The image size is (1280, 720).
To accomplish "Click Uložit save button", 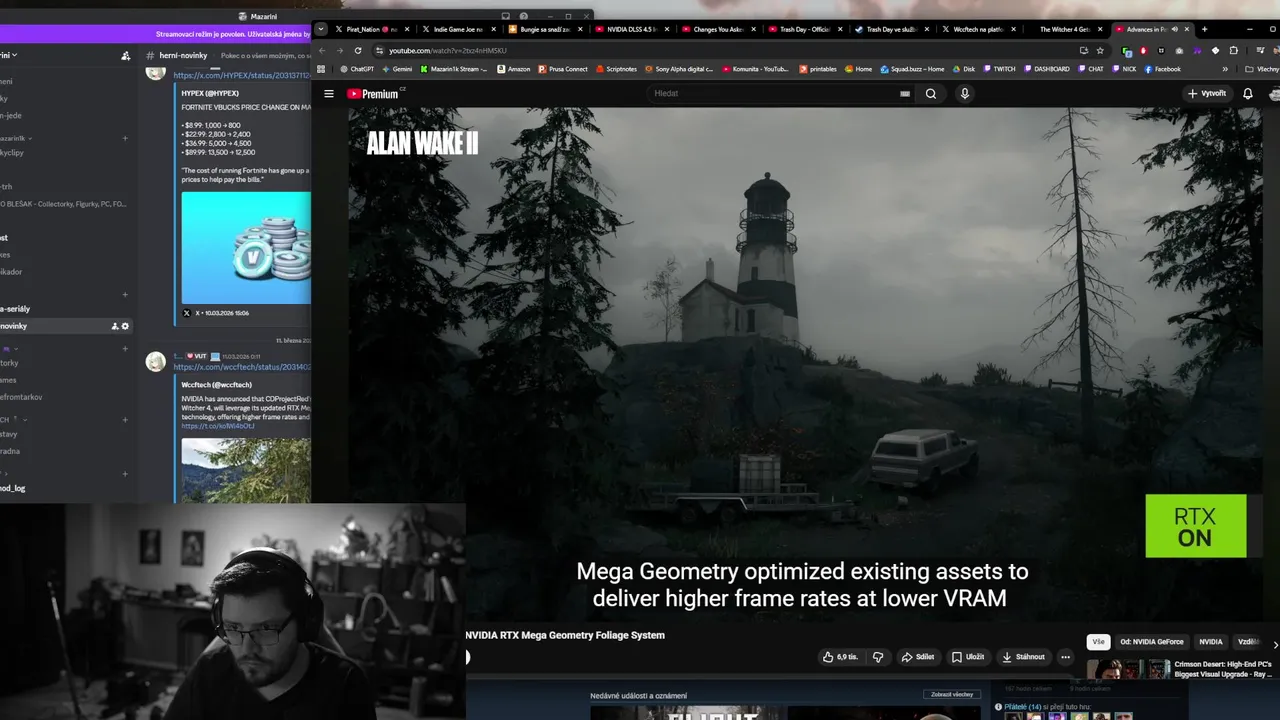I will click(x=968, y=657).
